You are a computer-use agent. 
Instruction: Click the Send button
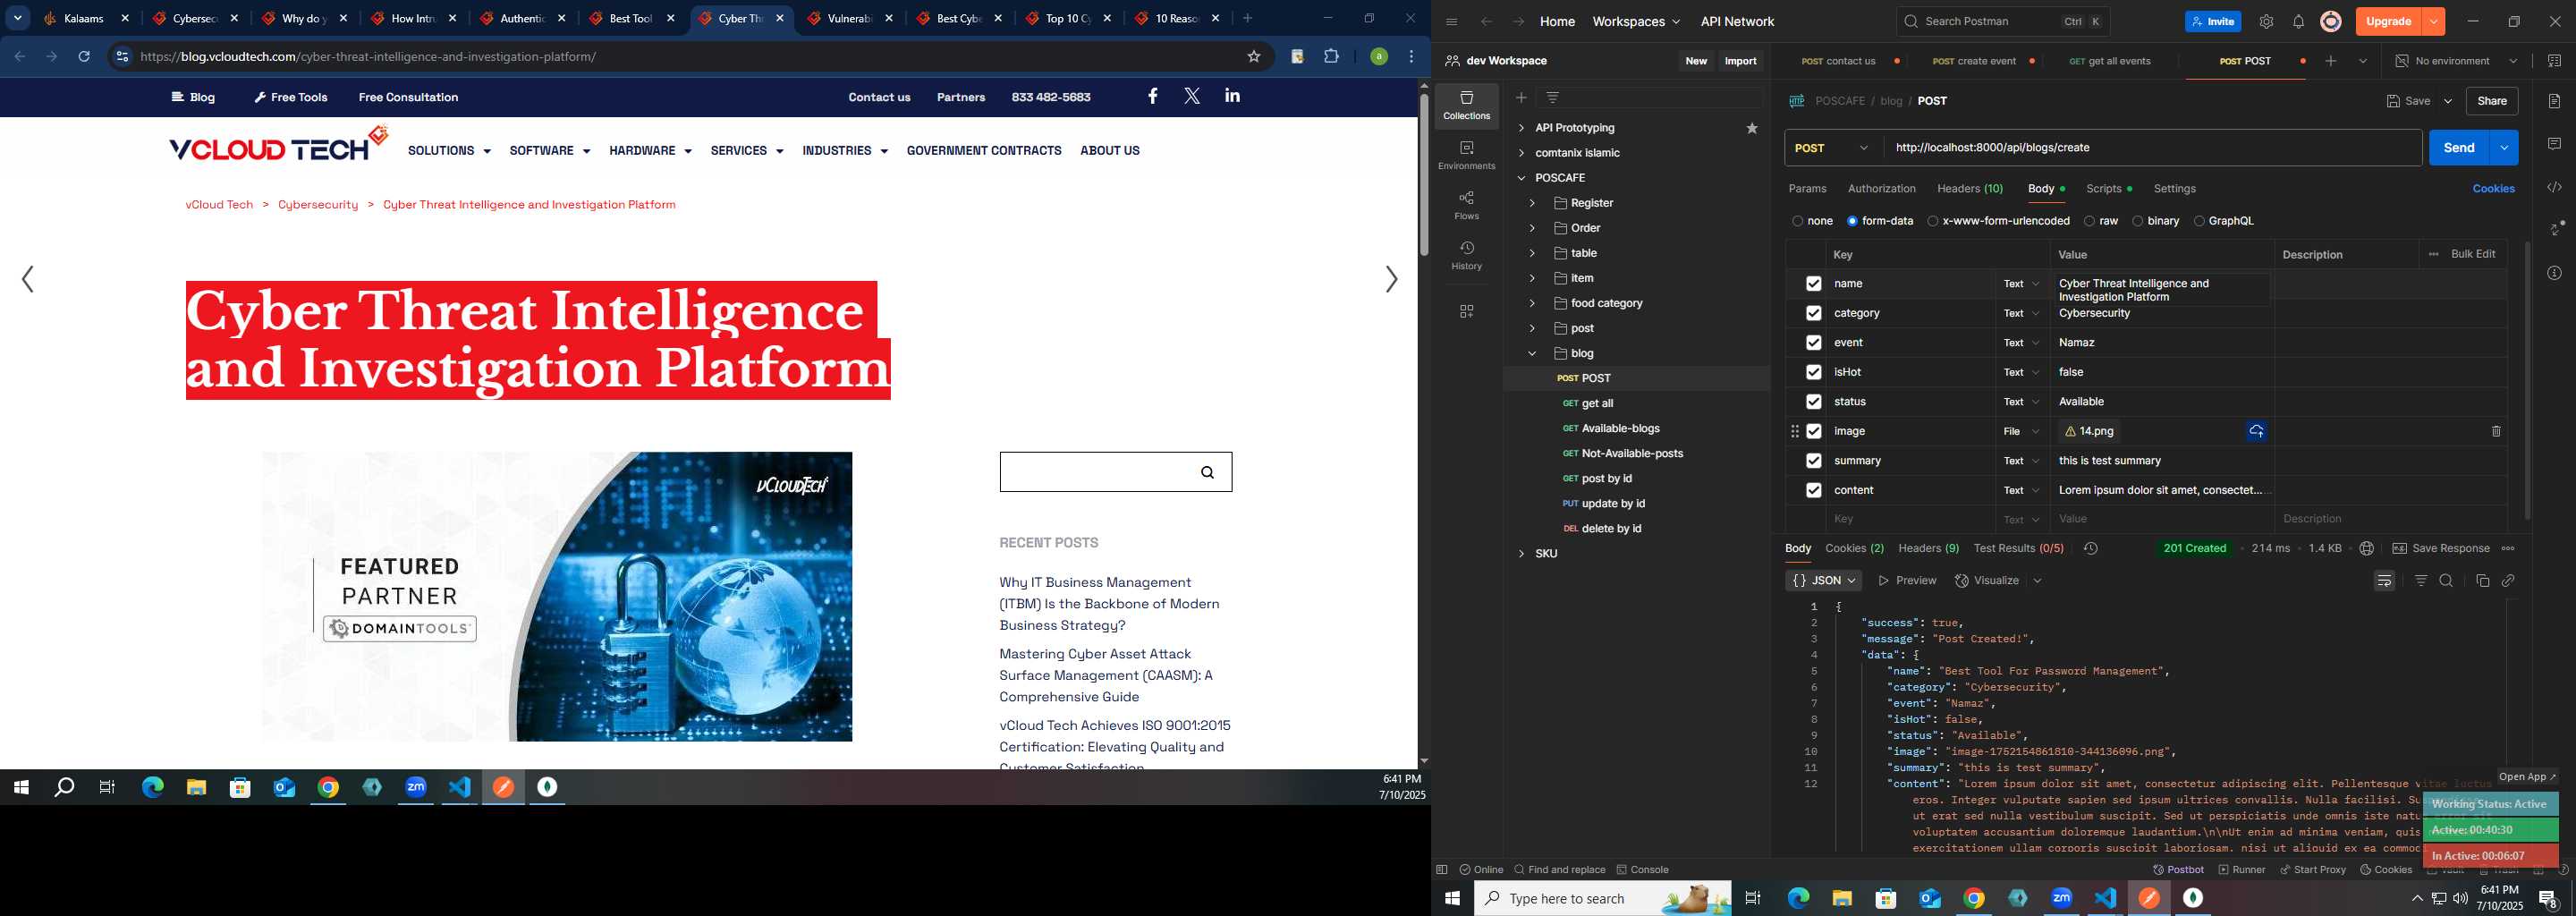2458,148
